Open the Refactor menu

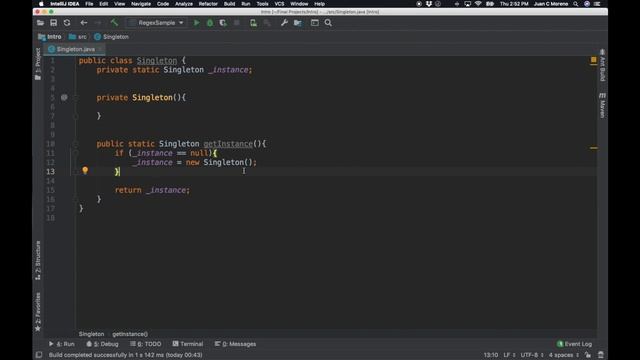tap(208, 4)
